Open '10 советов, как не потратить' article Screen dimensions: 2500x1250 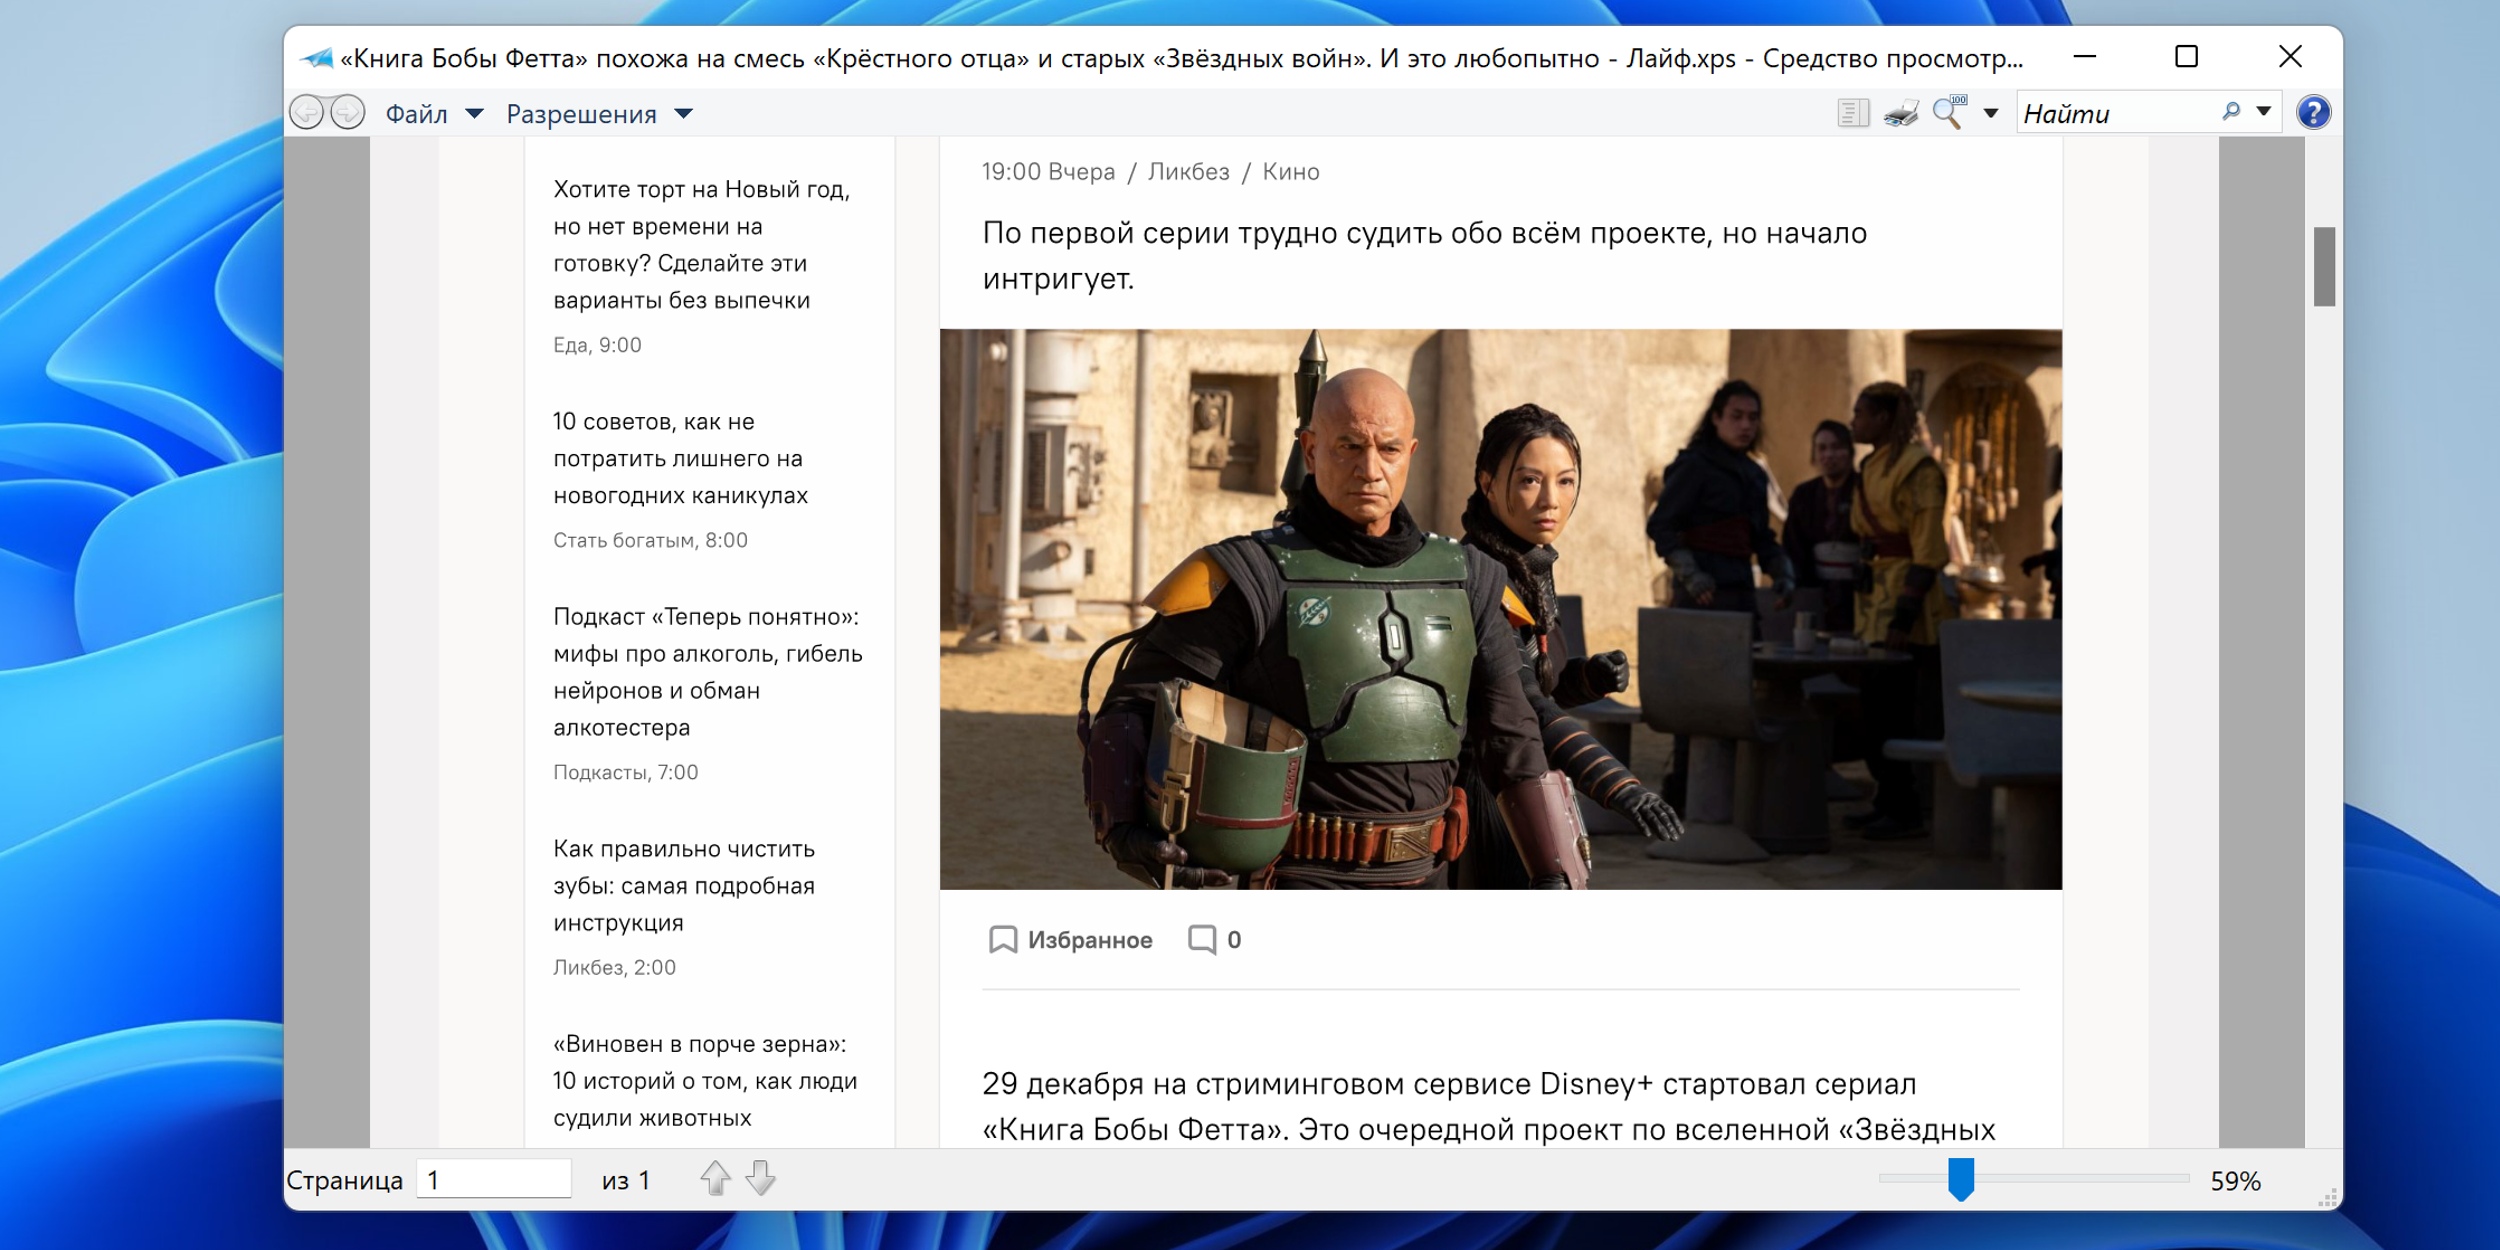(681, 458)
